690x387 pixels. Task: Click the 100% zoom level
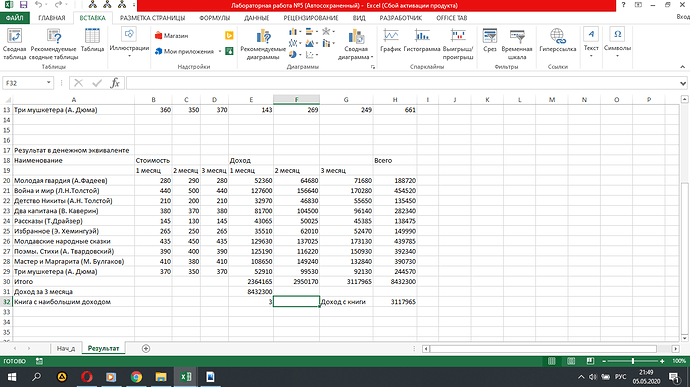point(679,361)
